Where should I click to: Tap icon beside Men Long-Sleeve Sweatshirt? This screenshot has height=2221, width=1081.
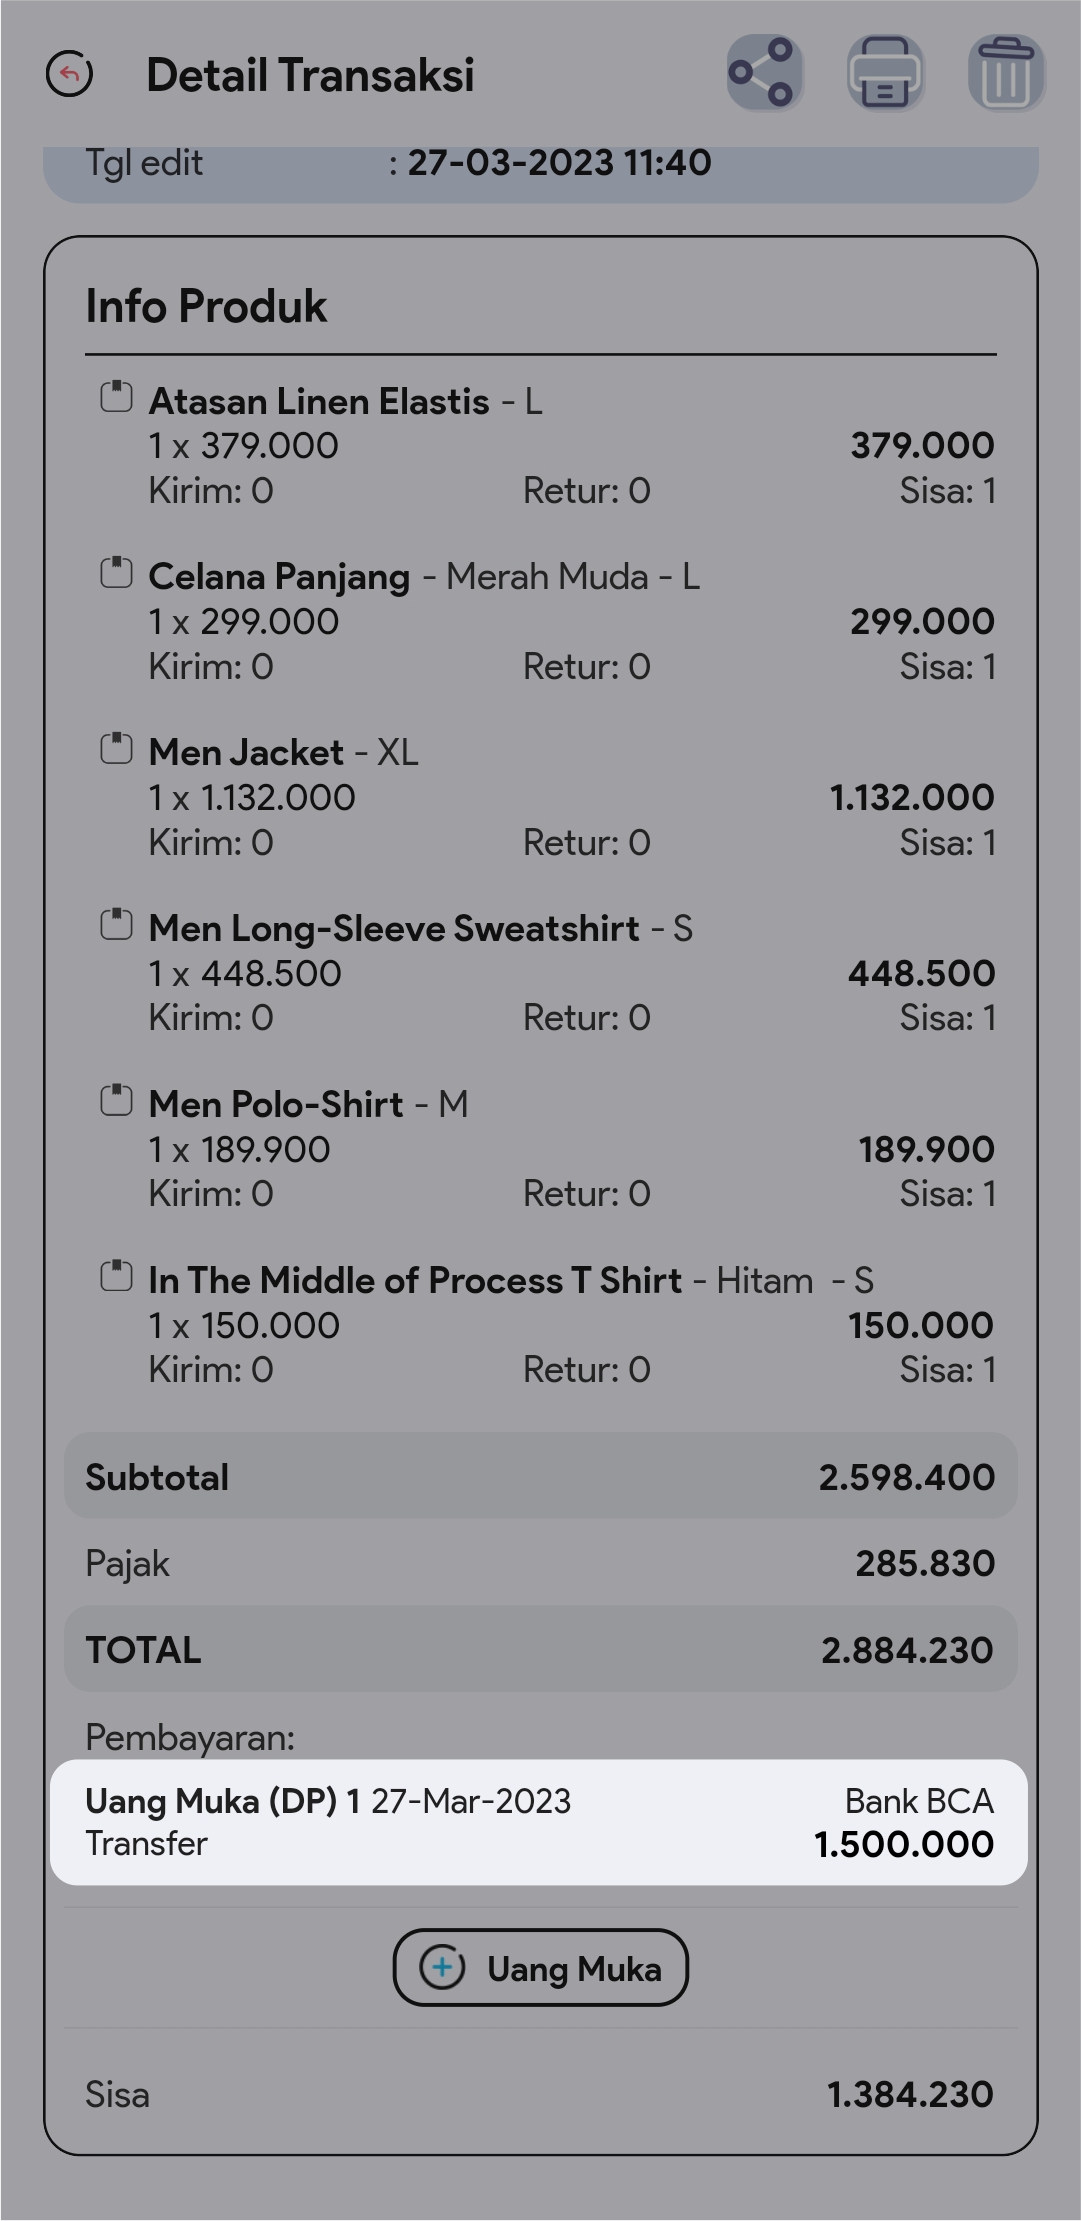[116, 925]
